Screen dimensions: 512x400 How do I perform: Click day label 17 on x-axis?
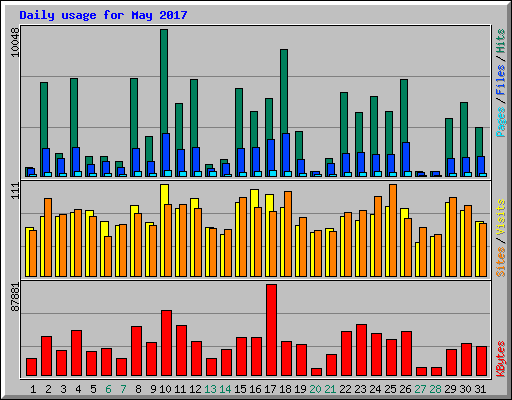[x=270, y=389]
